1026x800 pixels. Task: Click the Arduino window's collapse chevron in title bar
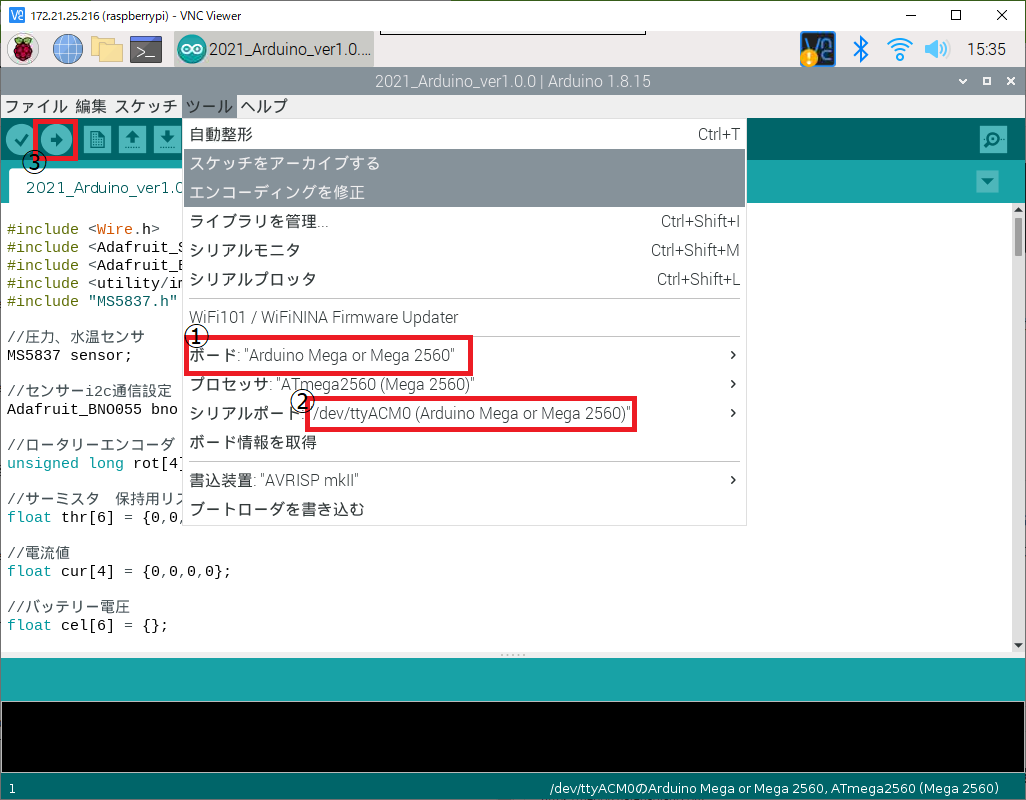point(963,81)
